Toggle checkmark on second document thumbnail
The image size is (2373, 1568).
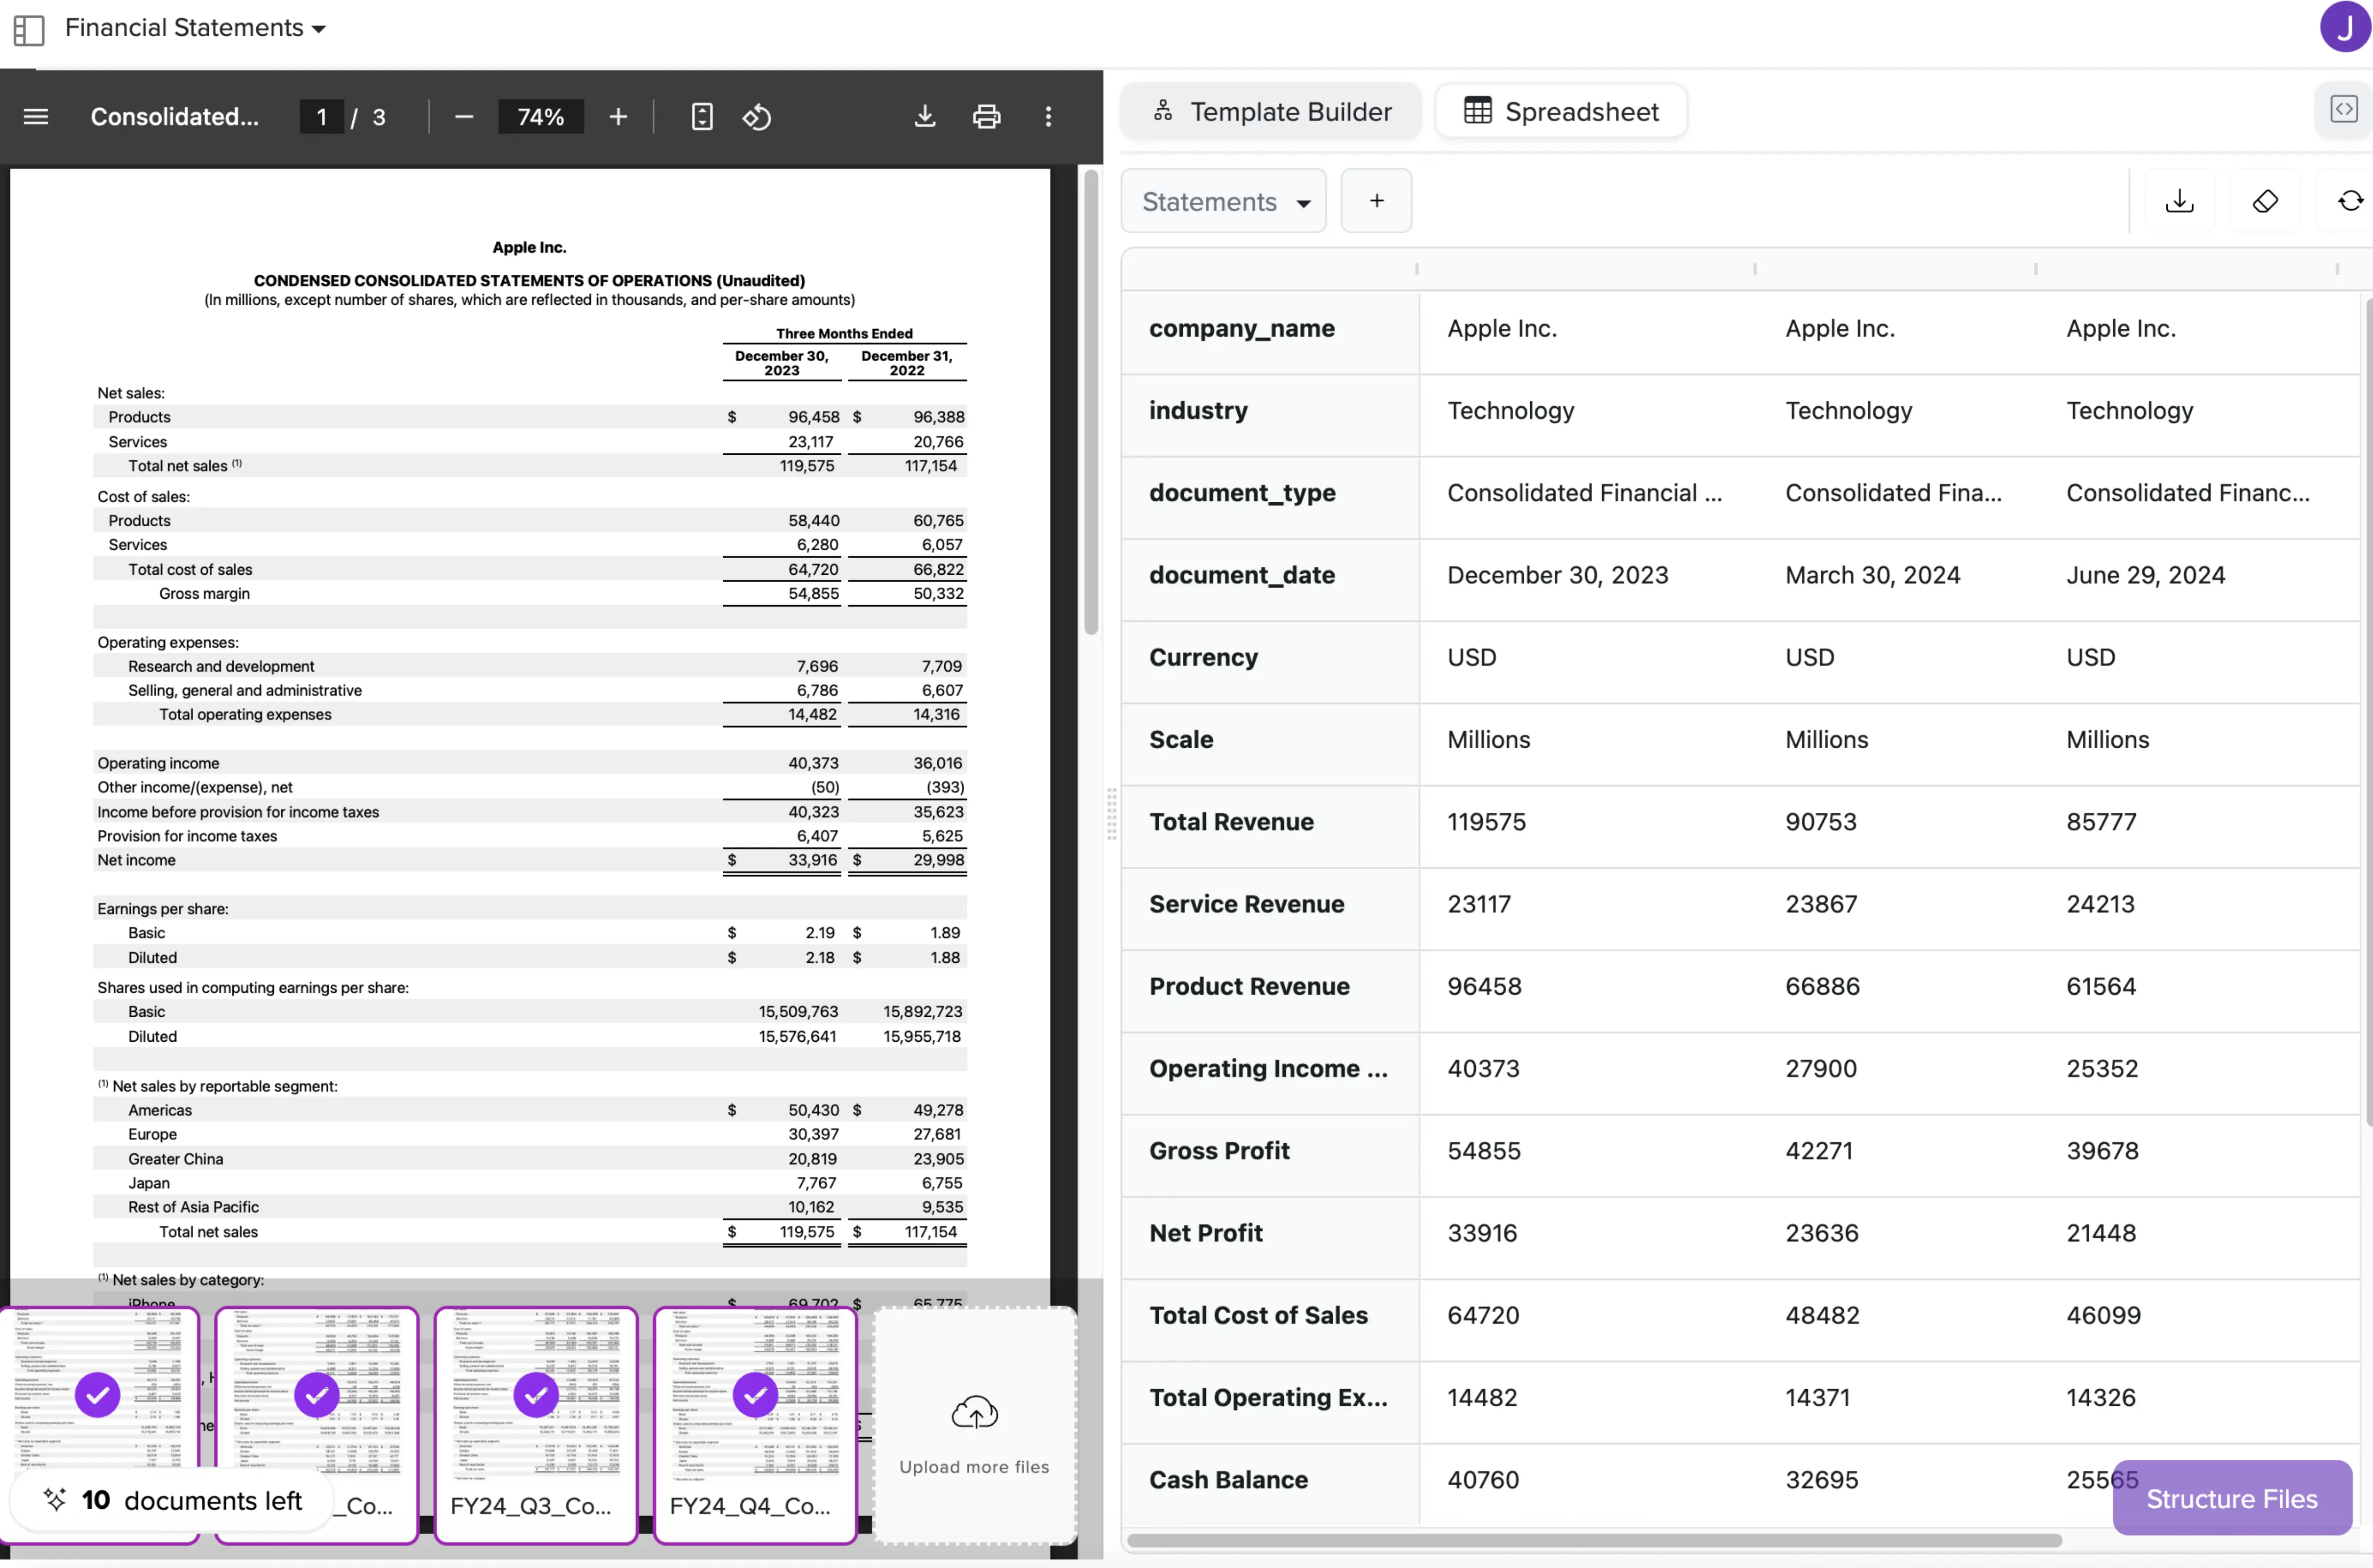317,1395
